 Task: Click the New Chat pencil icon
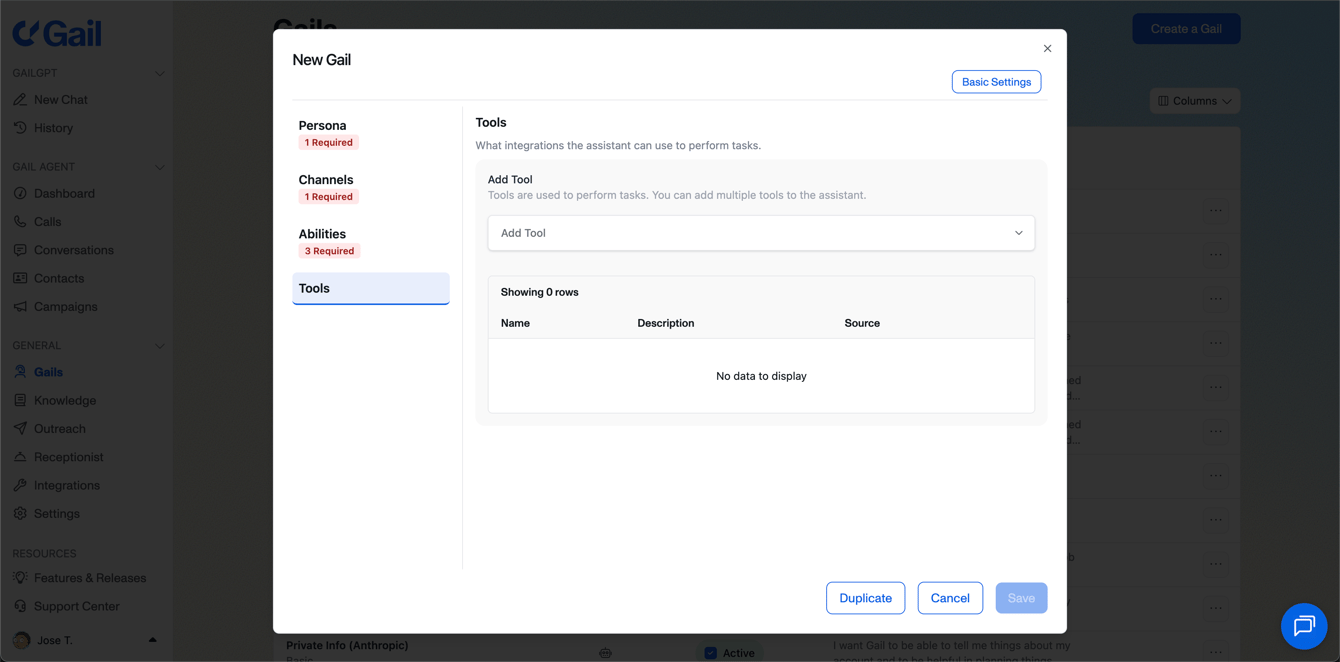20,100
